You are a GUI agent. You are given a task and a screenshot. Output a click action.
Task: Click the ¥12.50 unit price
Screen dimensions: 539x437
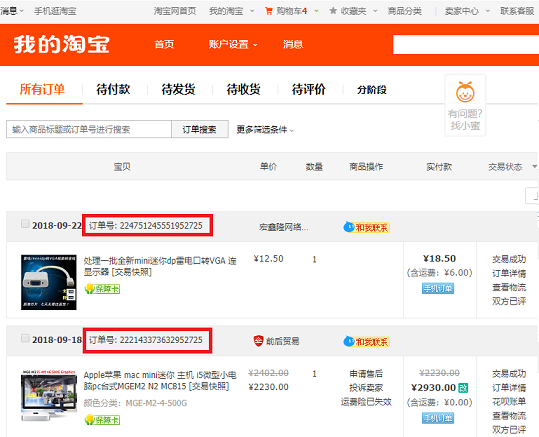[x=268, y=259]
